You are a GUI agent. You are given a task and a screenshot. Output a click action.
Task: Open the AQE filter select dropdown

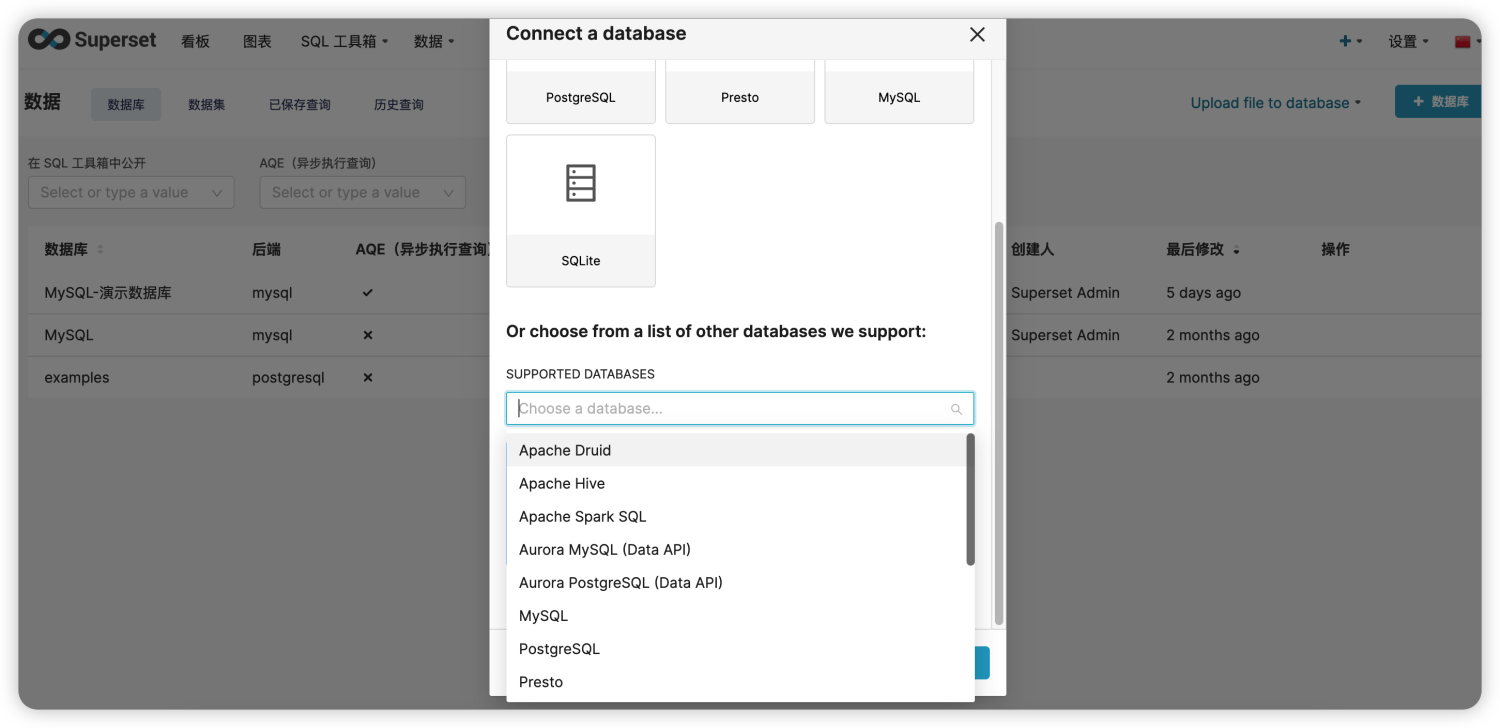363,193
